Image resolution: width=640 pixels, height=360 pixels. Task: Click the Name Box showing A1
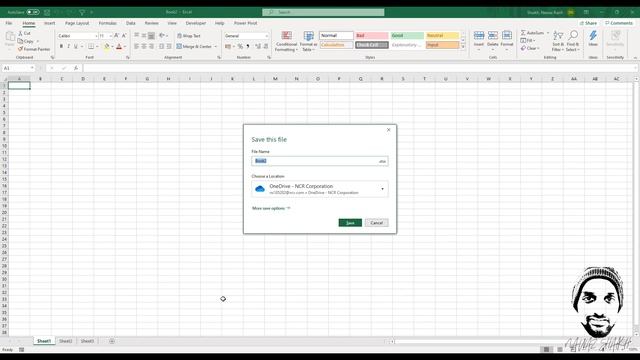point(18,68)
